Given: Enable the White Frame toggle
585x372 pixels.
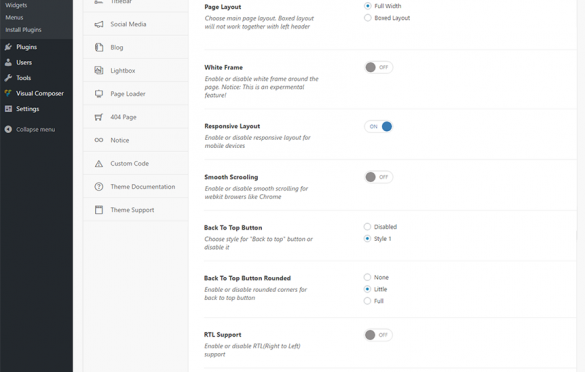Looking at the screenshot, I should (x=378, y=68).
